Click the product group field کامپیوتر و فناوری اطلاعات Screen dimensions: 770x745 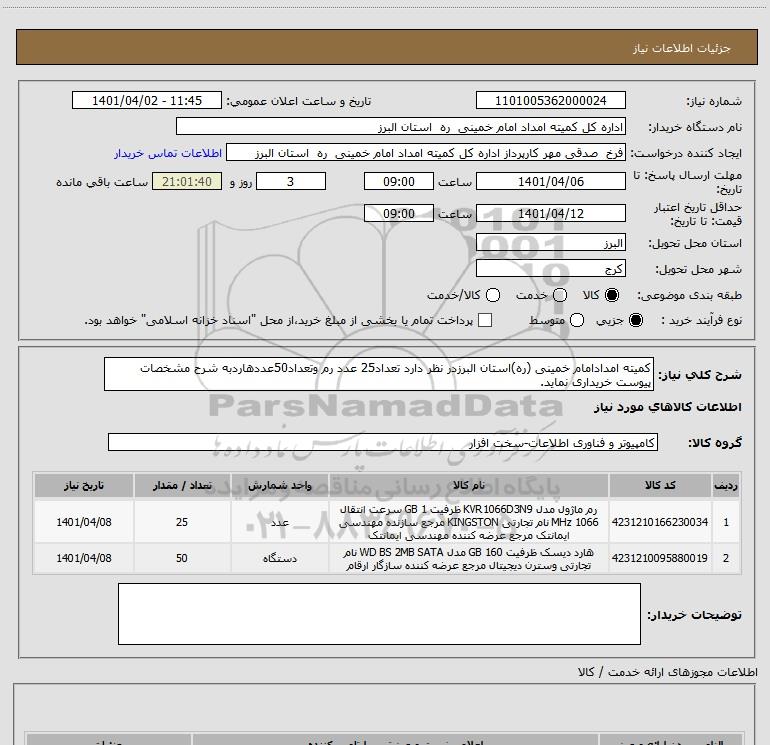(383, 442)
